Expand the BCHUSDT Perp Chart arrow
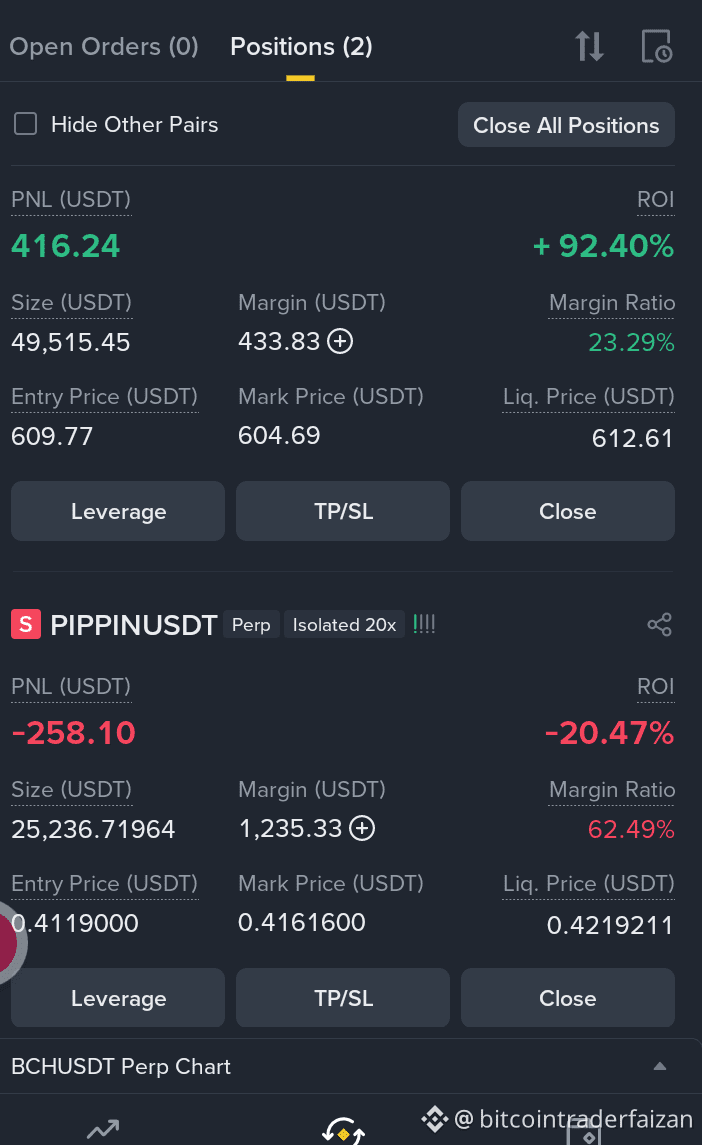The image size is (702, 1145). pyautogui.click(x=660, y=1066)
